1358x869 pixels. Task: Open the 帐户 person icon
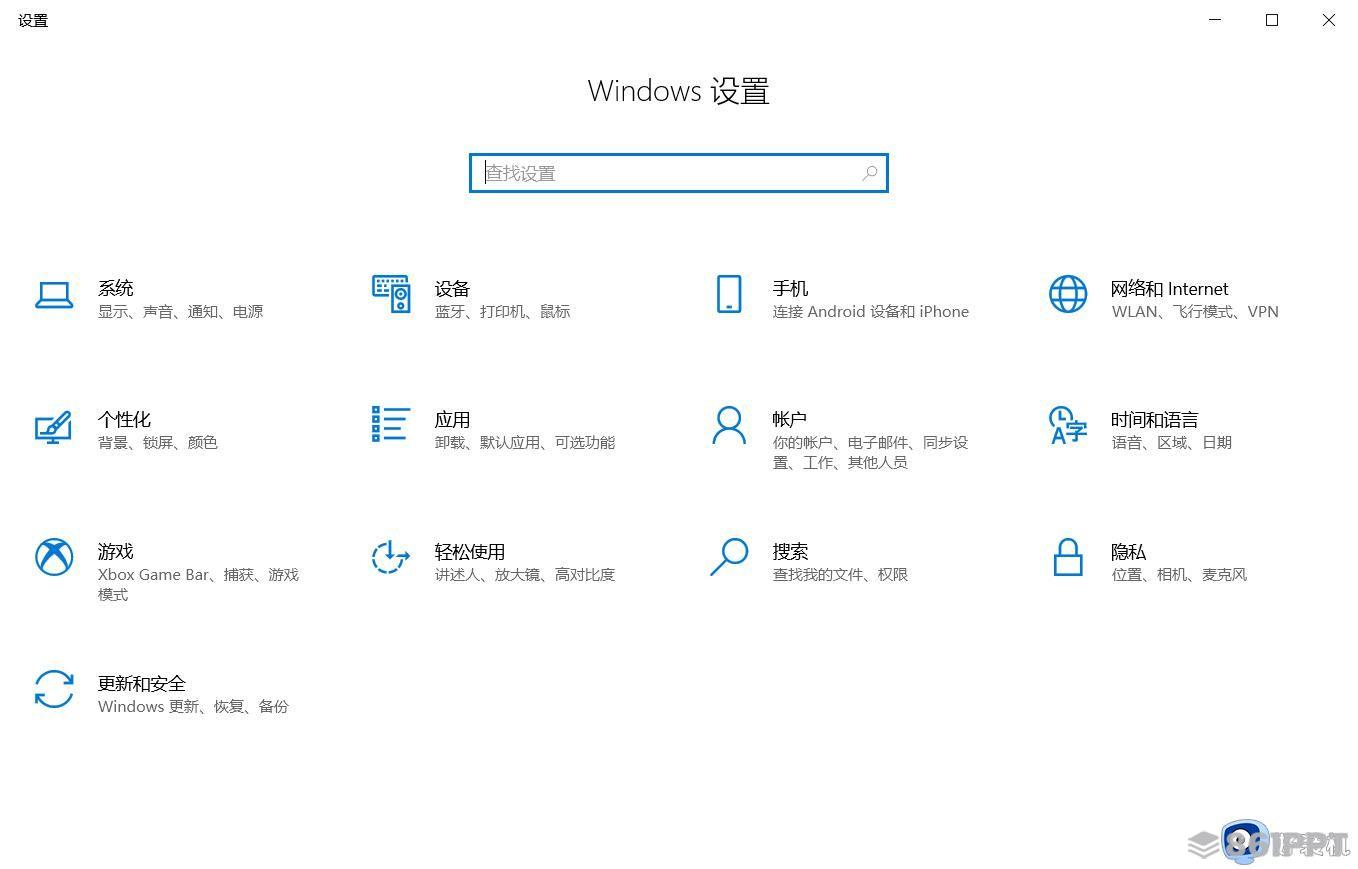[729, 425]
